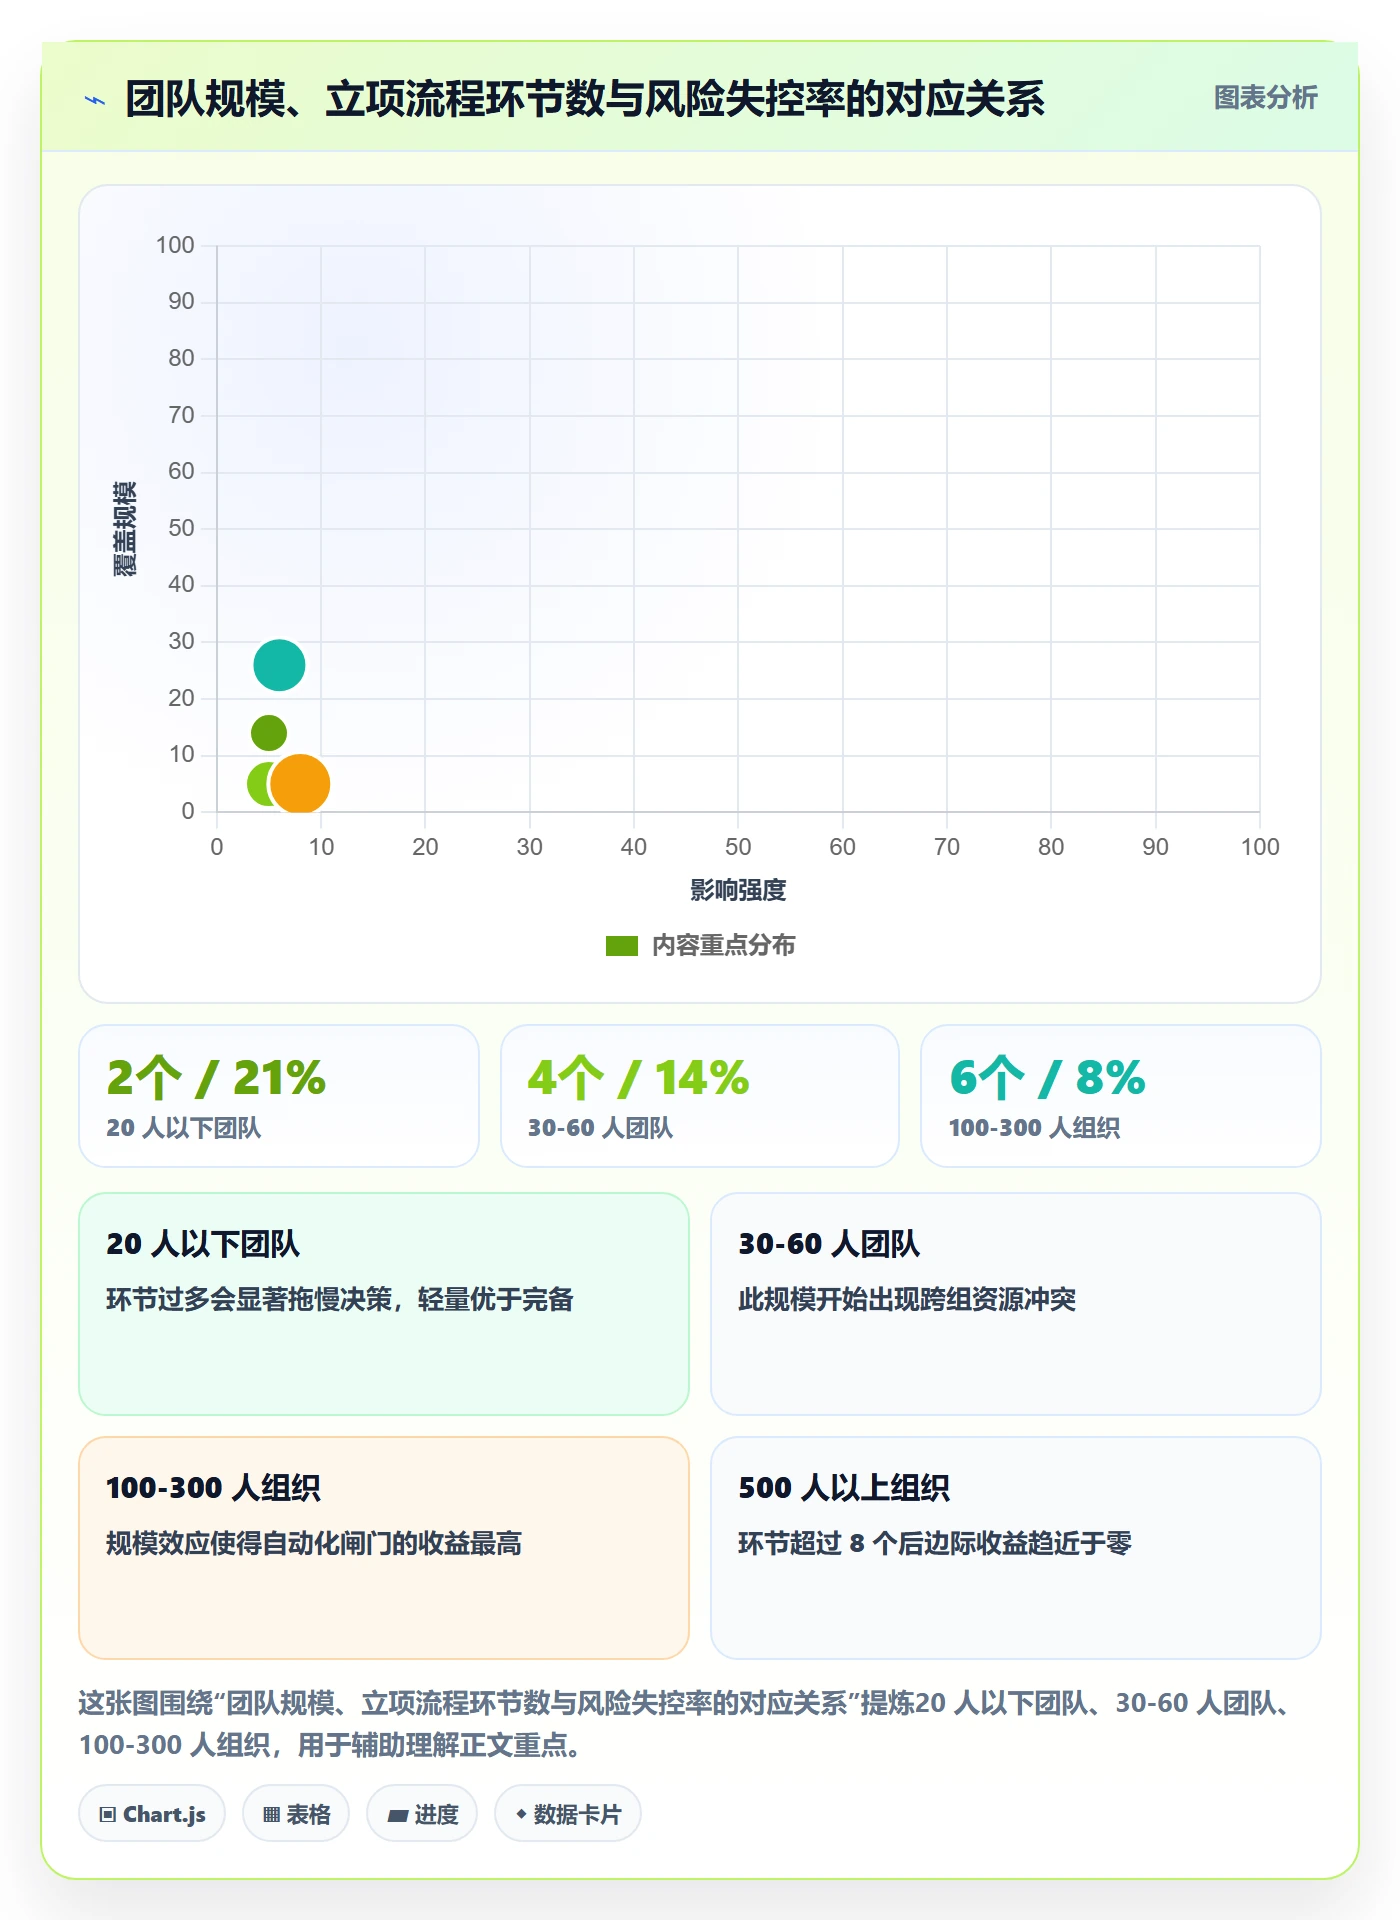Screen dimensions: 1400x1920
Task: Click the 覆盖规模 y-axis title
Action: [125, 528]
